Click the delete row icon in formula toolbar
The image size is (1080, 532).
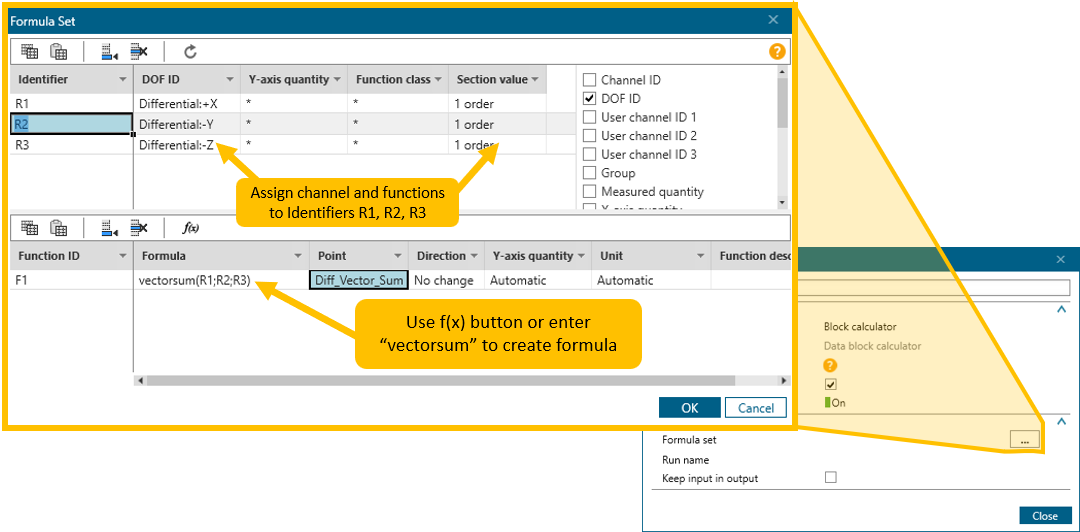click(x=139, y=228)
